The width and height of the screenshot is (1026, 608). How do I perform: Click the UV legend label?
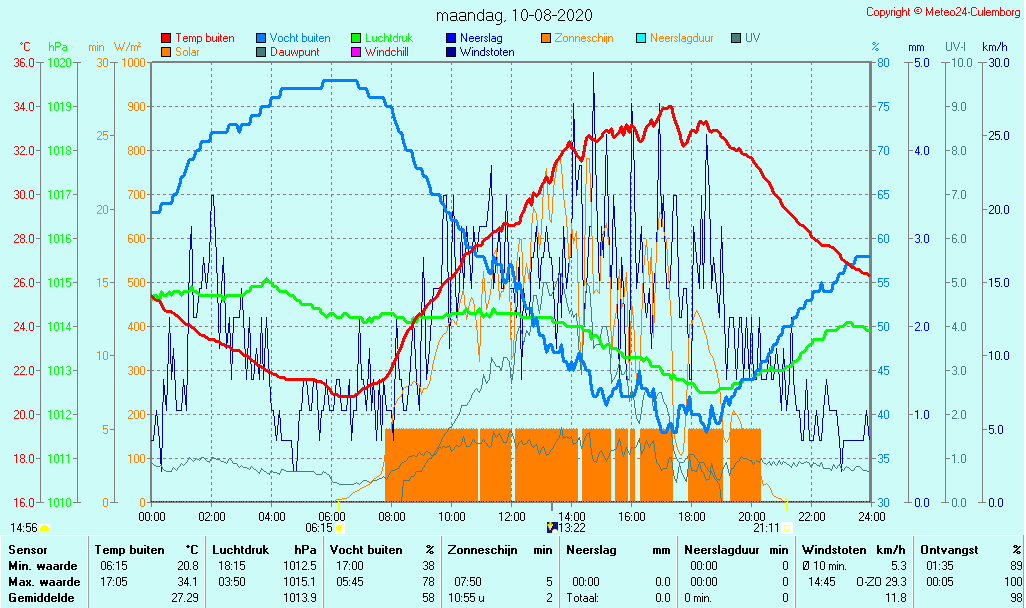pyautogui.click(x=753, y=38)
